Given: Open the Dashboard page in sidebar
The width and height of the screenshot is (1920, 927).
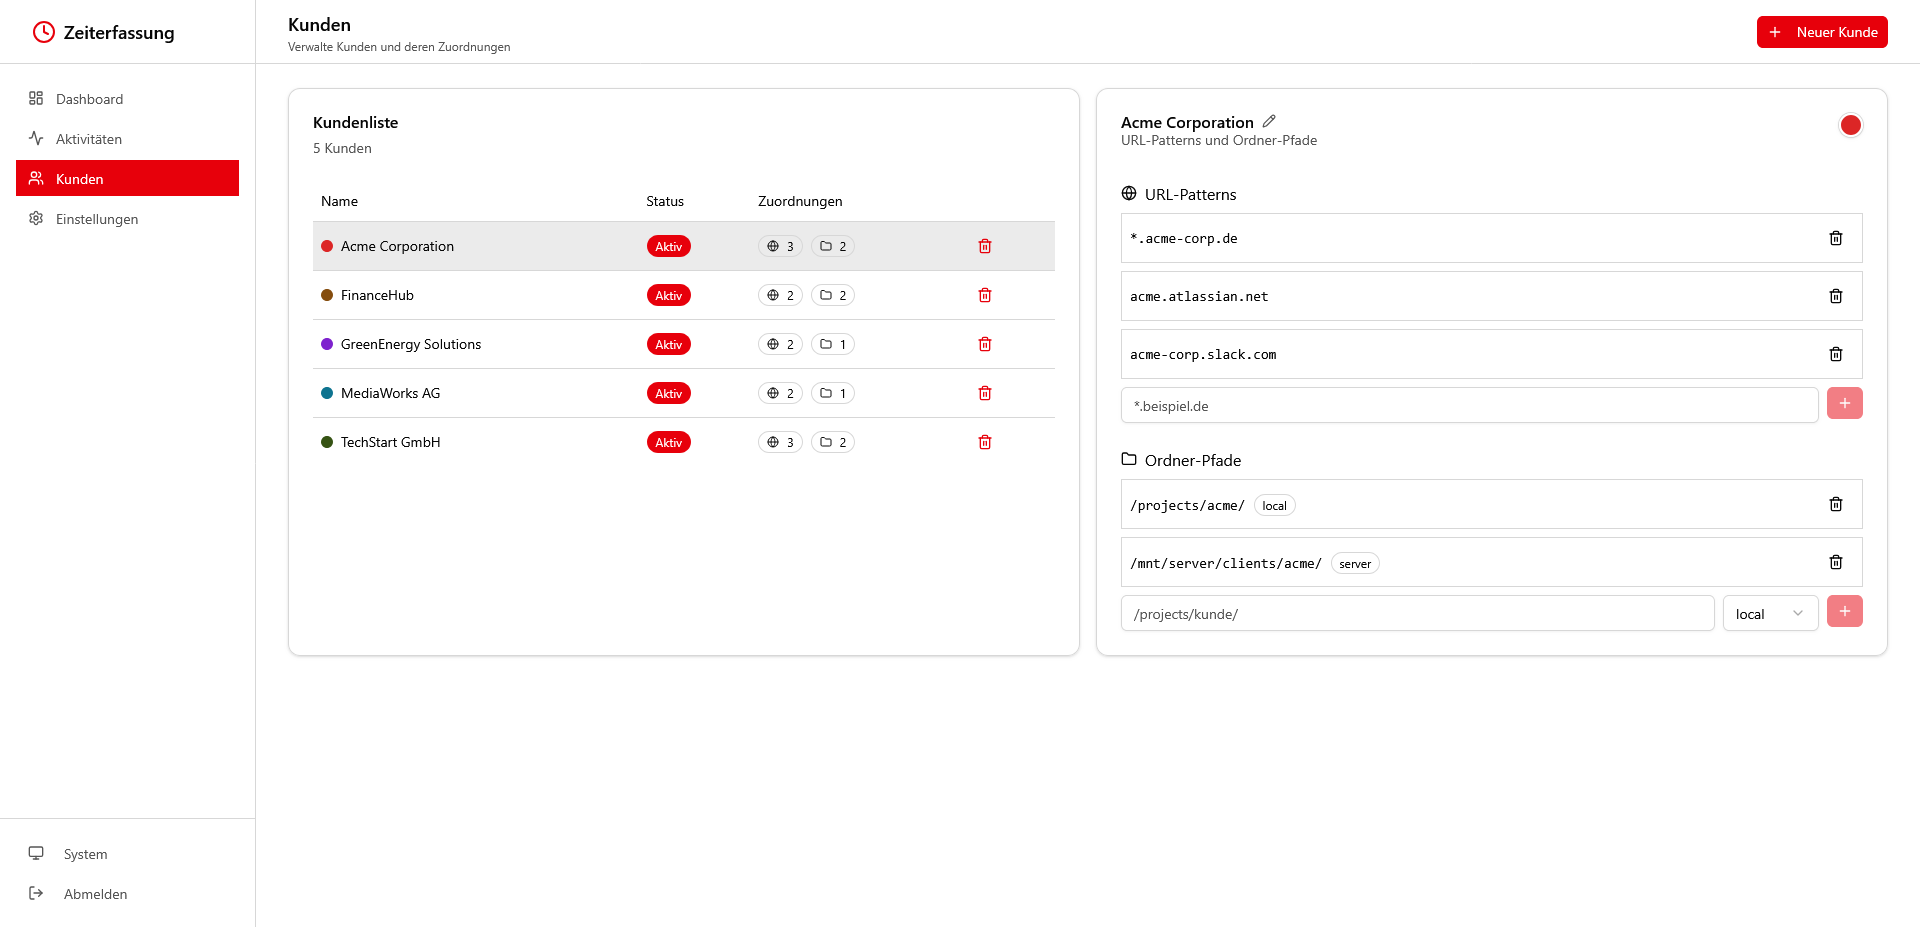Looking at the screenshot, I should coord(89,99).
